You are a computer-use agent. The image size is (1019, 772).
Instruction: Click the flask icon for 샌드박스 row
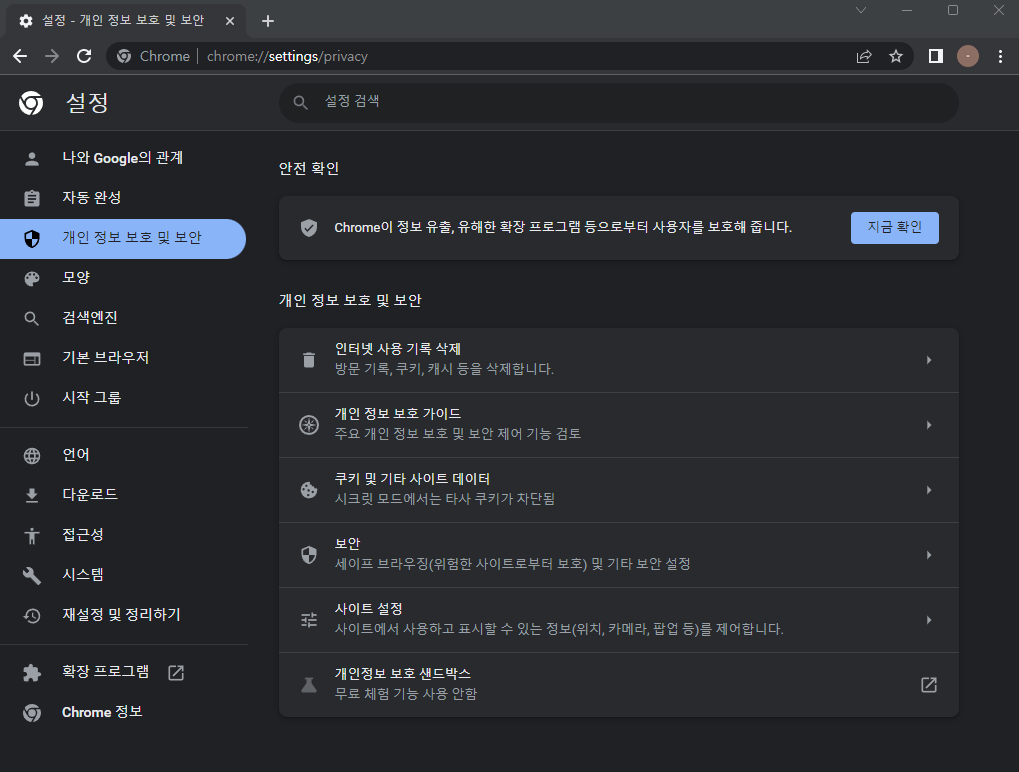(309, 685)
